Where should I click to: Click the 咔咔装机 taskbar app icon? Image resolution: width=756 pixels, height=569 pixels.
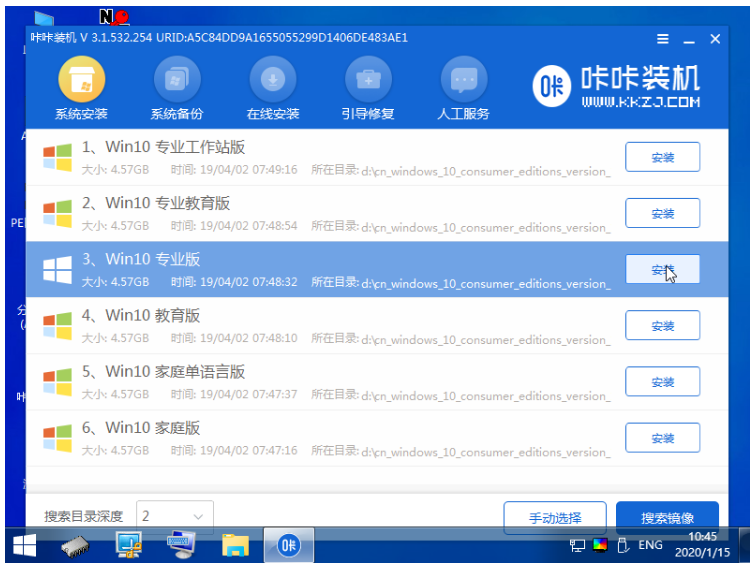288,545
